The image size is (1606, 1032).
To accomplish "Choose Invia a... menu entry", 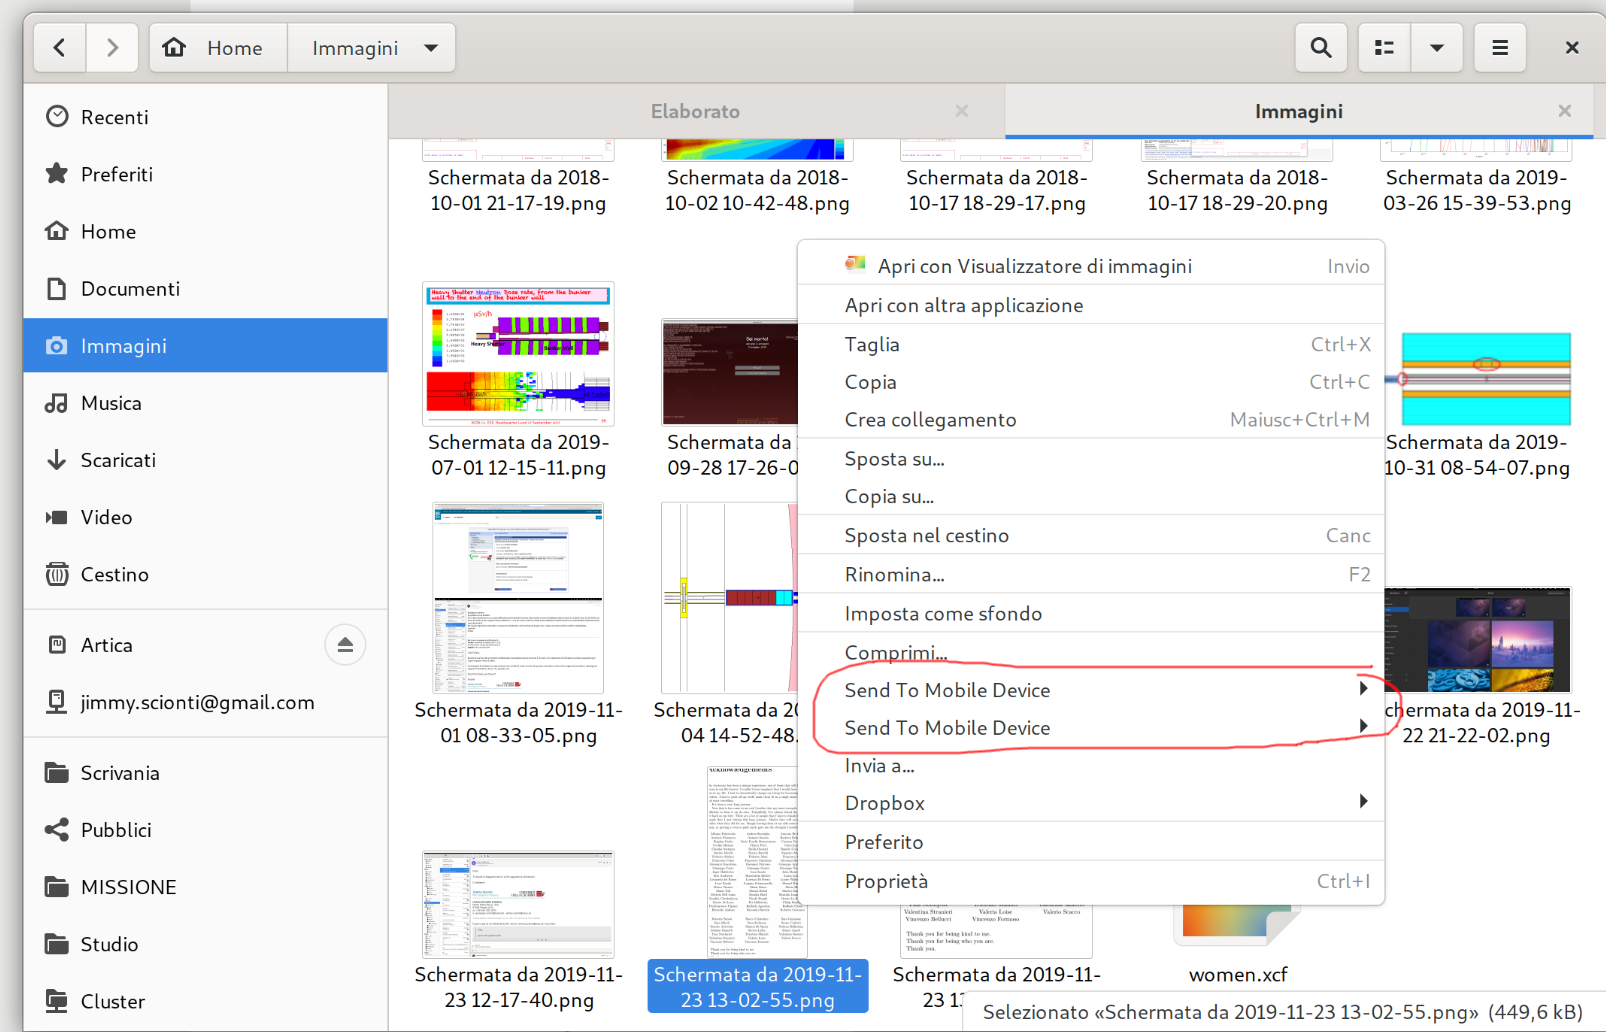I will pos(1091,766).
